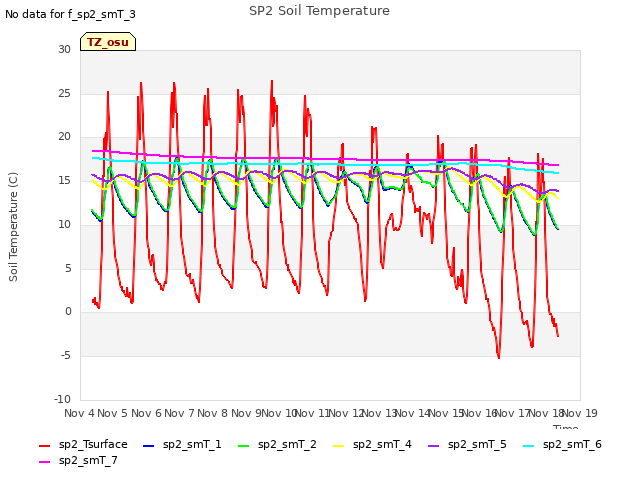This screenshot has width=640, height=480.
Task: Click the purple sp2_smT_5 legend swatch
Action: point(434,445)
